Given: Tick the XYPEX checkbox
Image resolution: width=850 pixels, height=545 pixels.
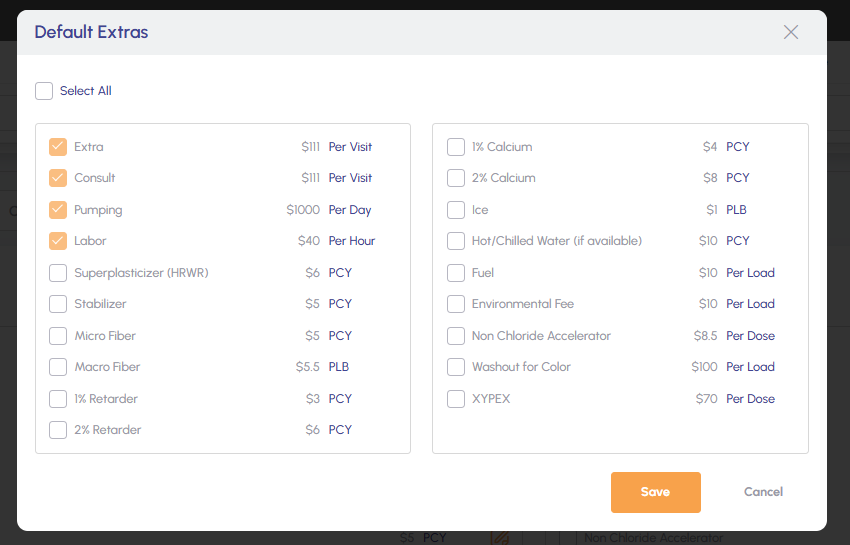Looking at the screenshot, I should pyautogui.click(x=456, y=399).
